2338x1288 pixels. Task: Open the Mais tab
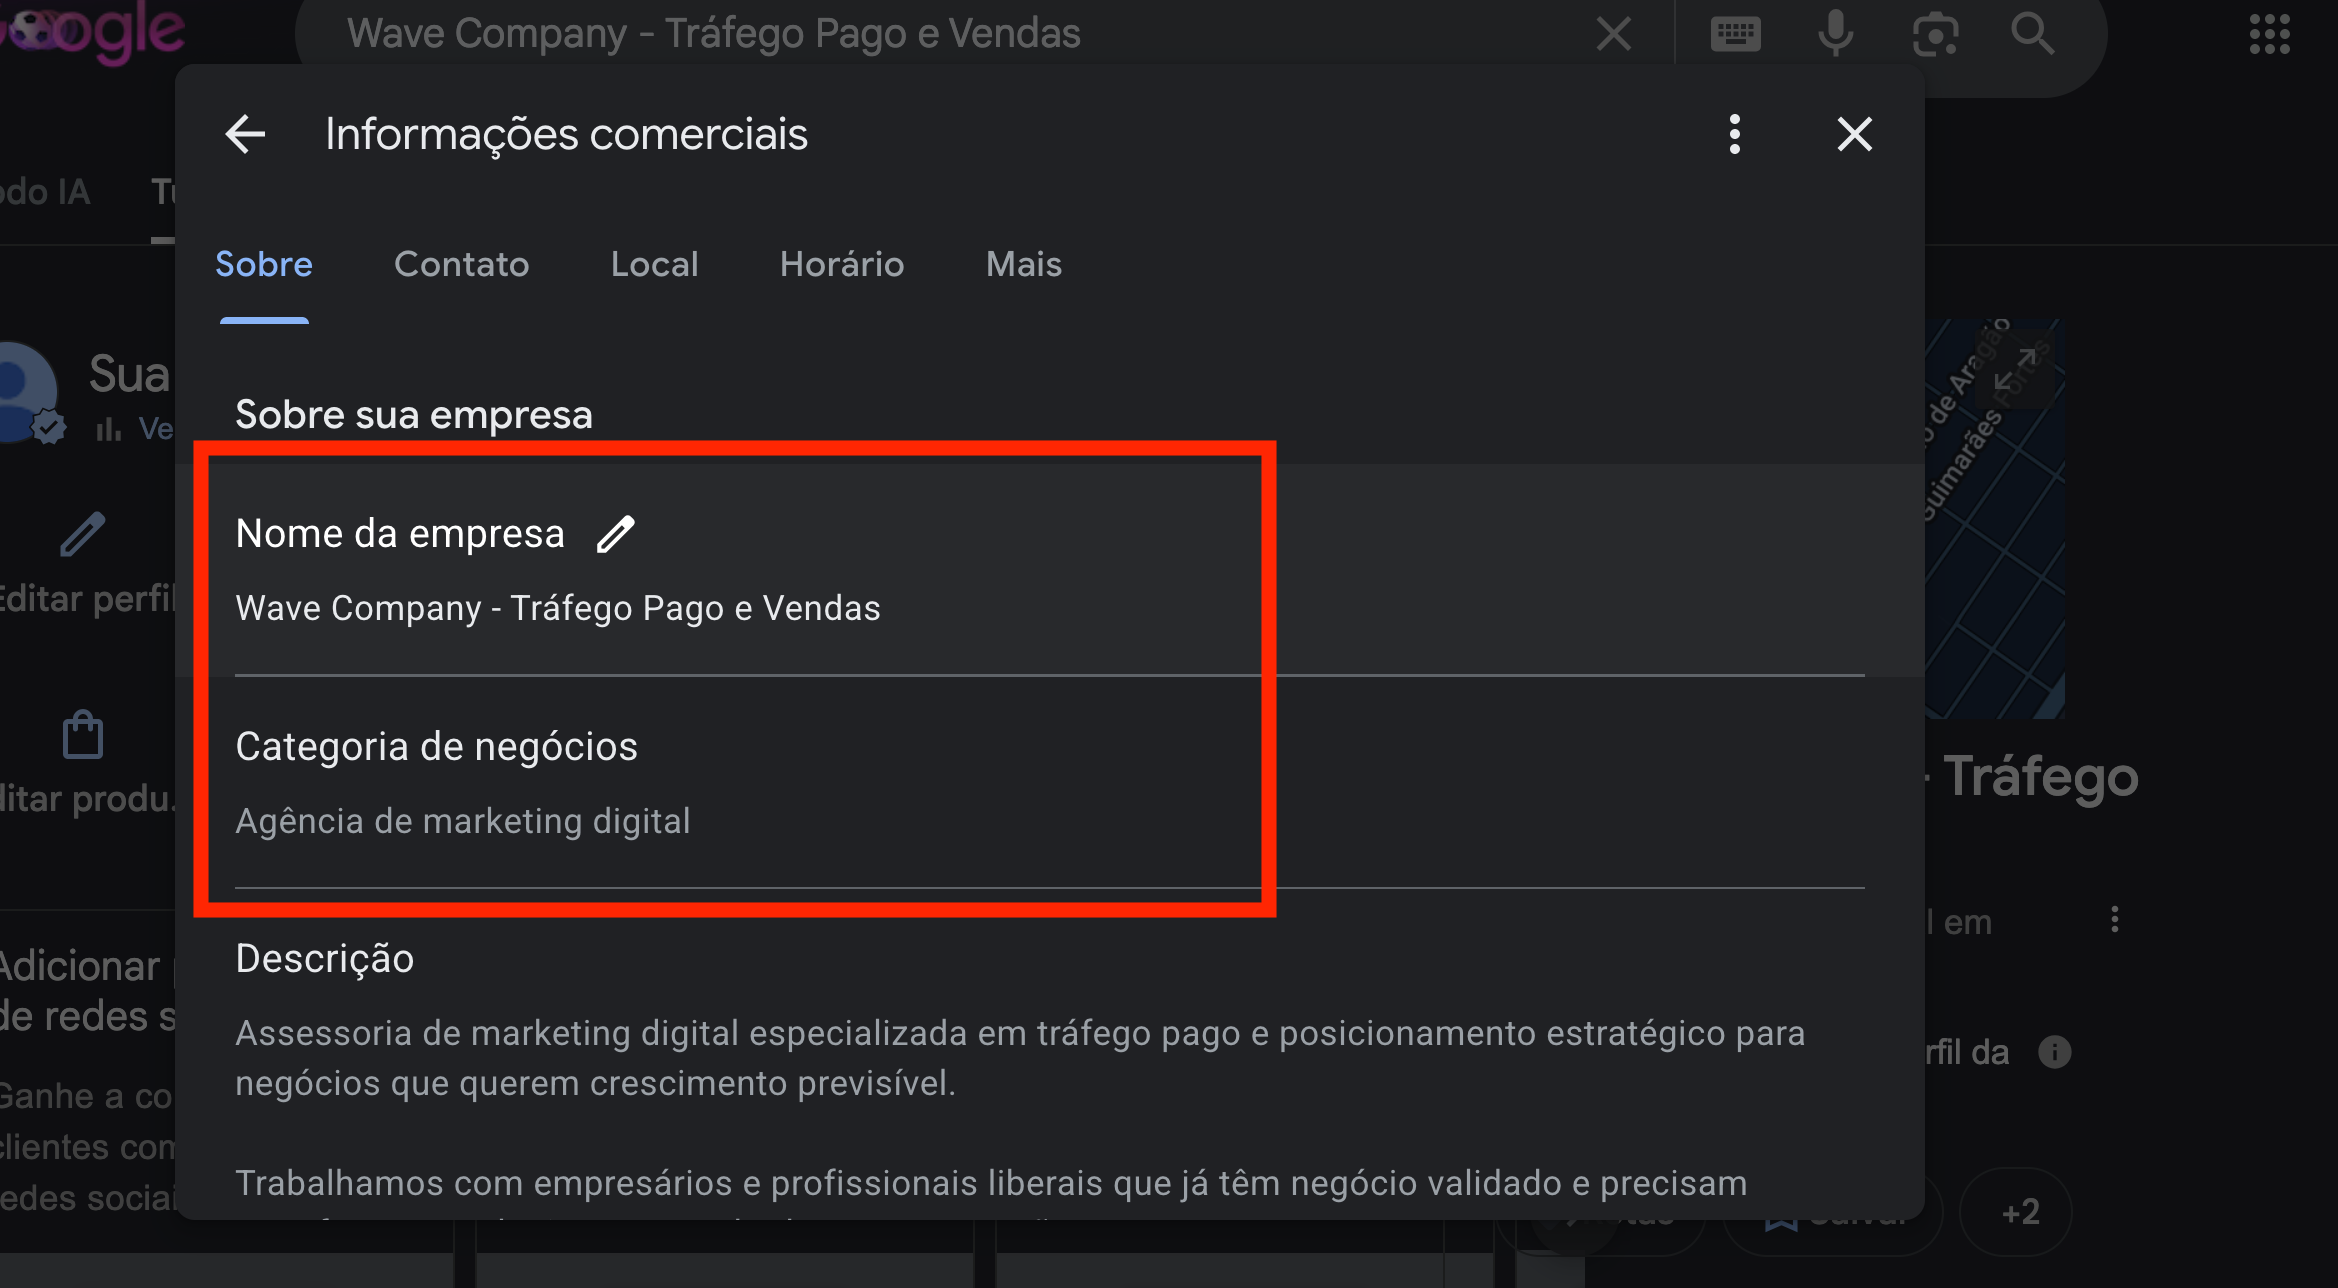1024,264
